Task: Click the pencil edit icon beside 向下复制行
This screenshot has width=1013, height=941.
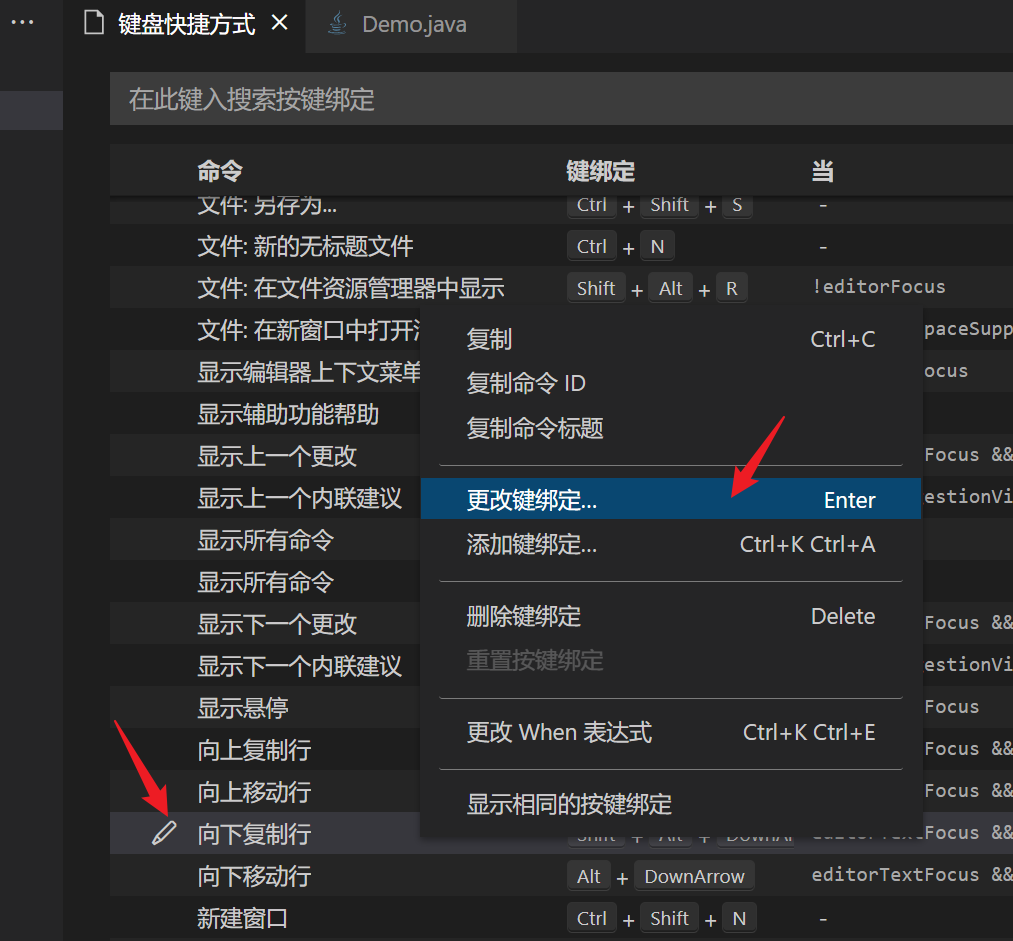Action: (163, 833)
